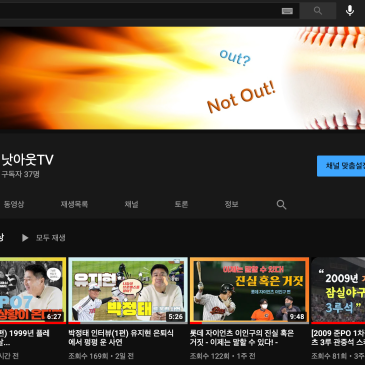Click the 모두 재생 link
365x365 pixels.
click(51, 238)
